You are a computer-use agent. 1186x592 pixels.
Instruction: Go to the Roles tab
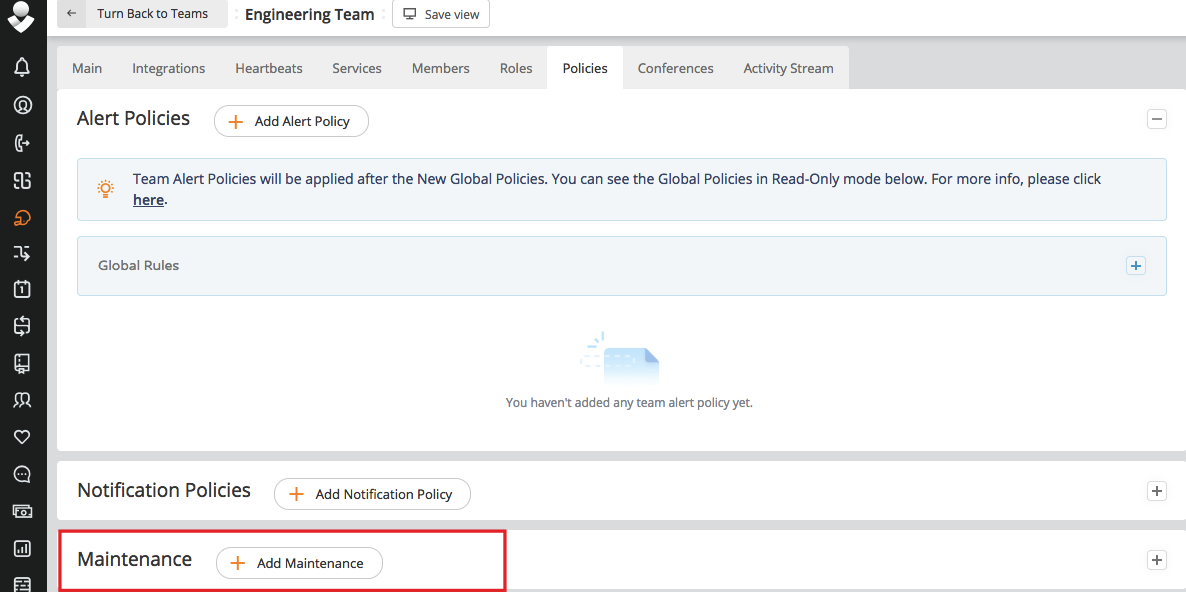516,68
